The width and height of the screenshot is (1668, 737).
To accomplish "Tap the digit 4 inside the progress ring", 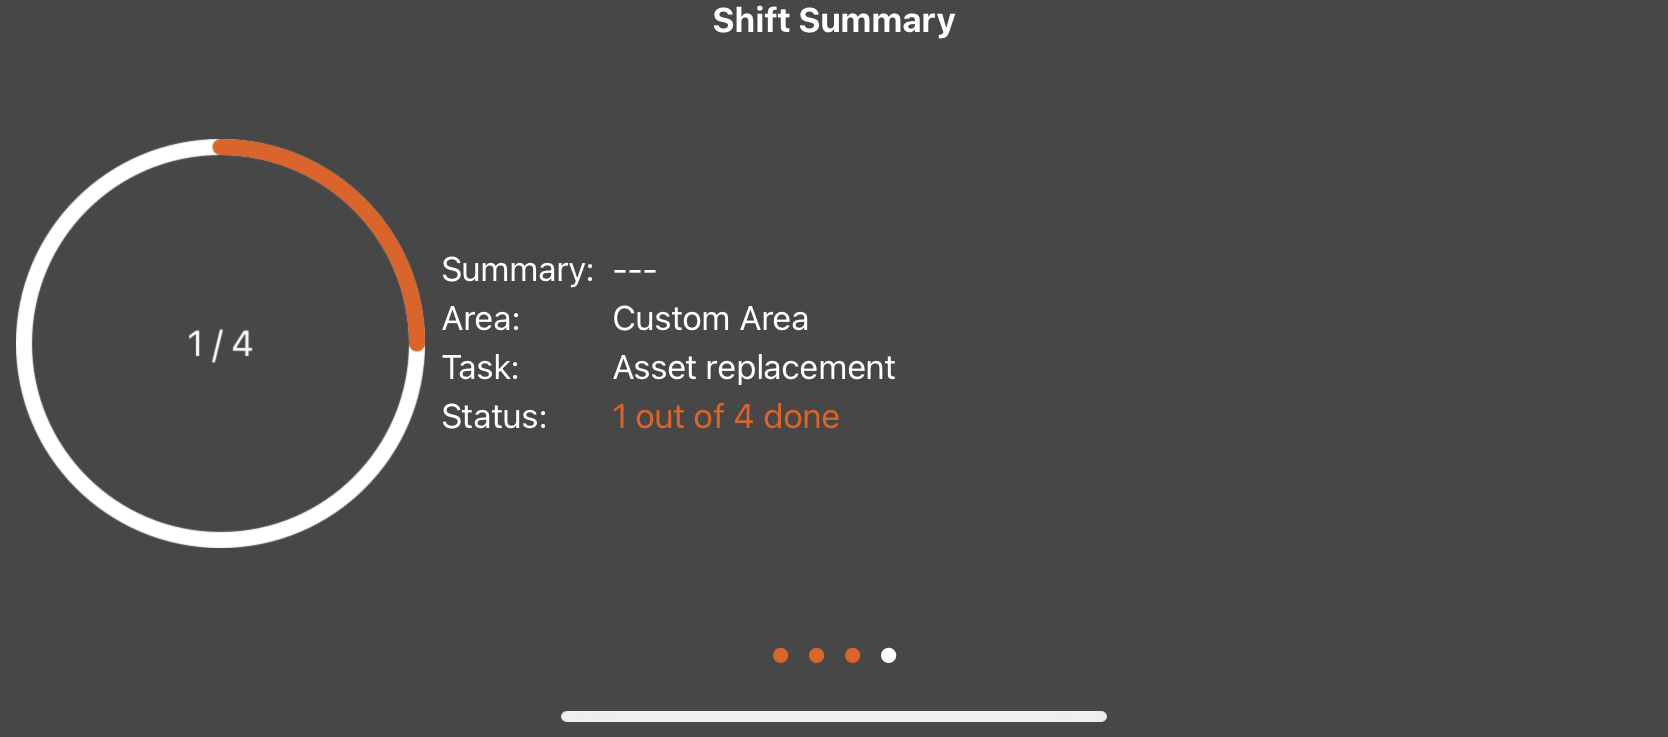I will coord(242,344).
